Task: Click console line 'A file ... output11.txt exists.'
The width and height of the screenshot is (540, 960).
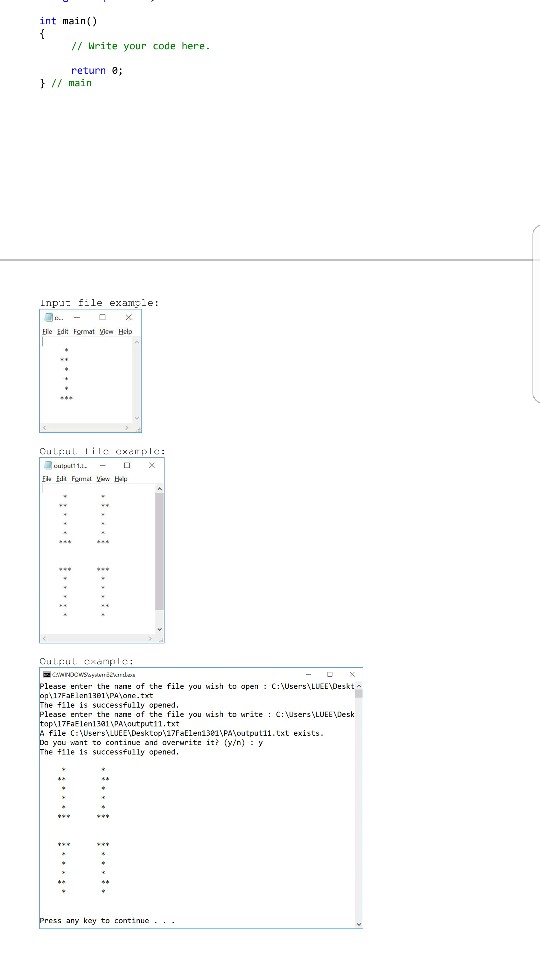Action: 181,733
